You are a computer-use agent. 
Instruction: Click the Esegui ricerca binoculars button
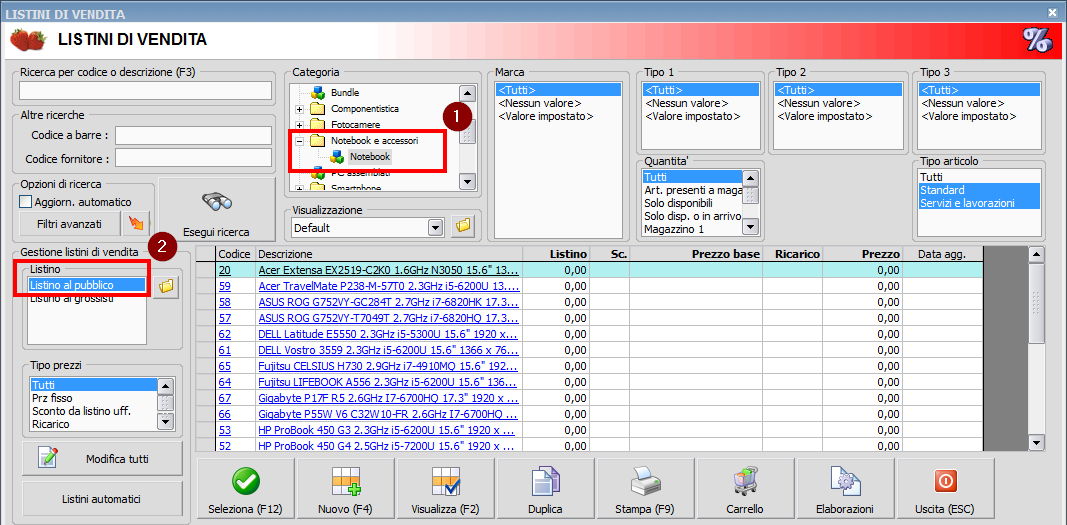216,208
